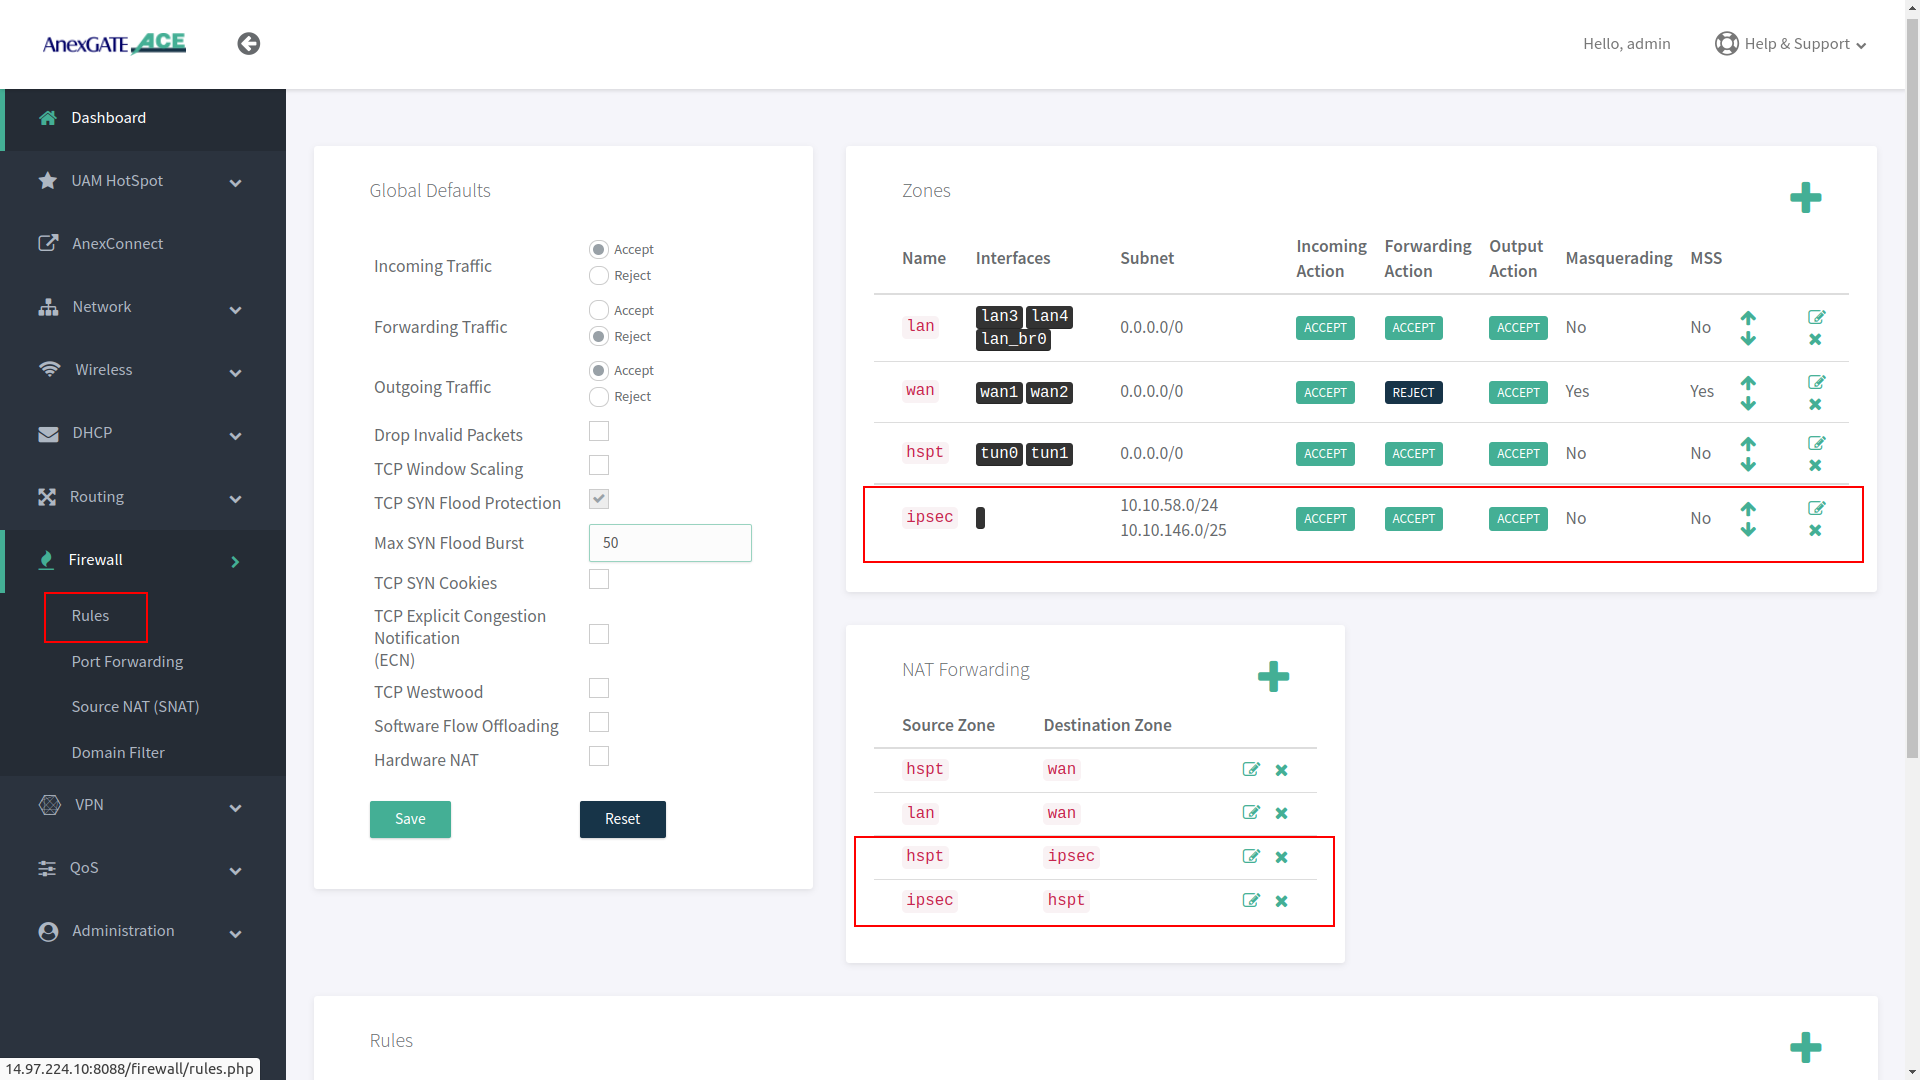Expand the VPN sidebar section
Screen dimensions: 1920x1080
click(x=142, y=805)
